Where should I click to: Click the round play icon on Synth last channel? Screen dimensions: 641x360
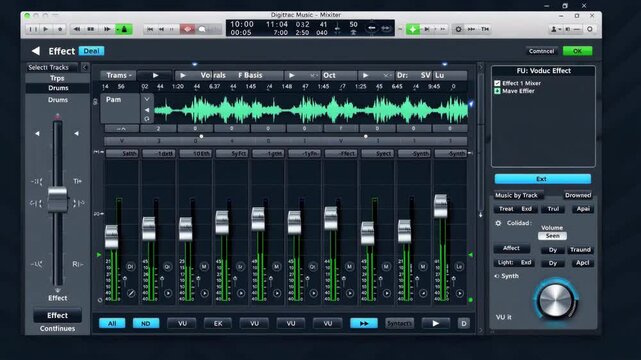coord(460,293)
